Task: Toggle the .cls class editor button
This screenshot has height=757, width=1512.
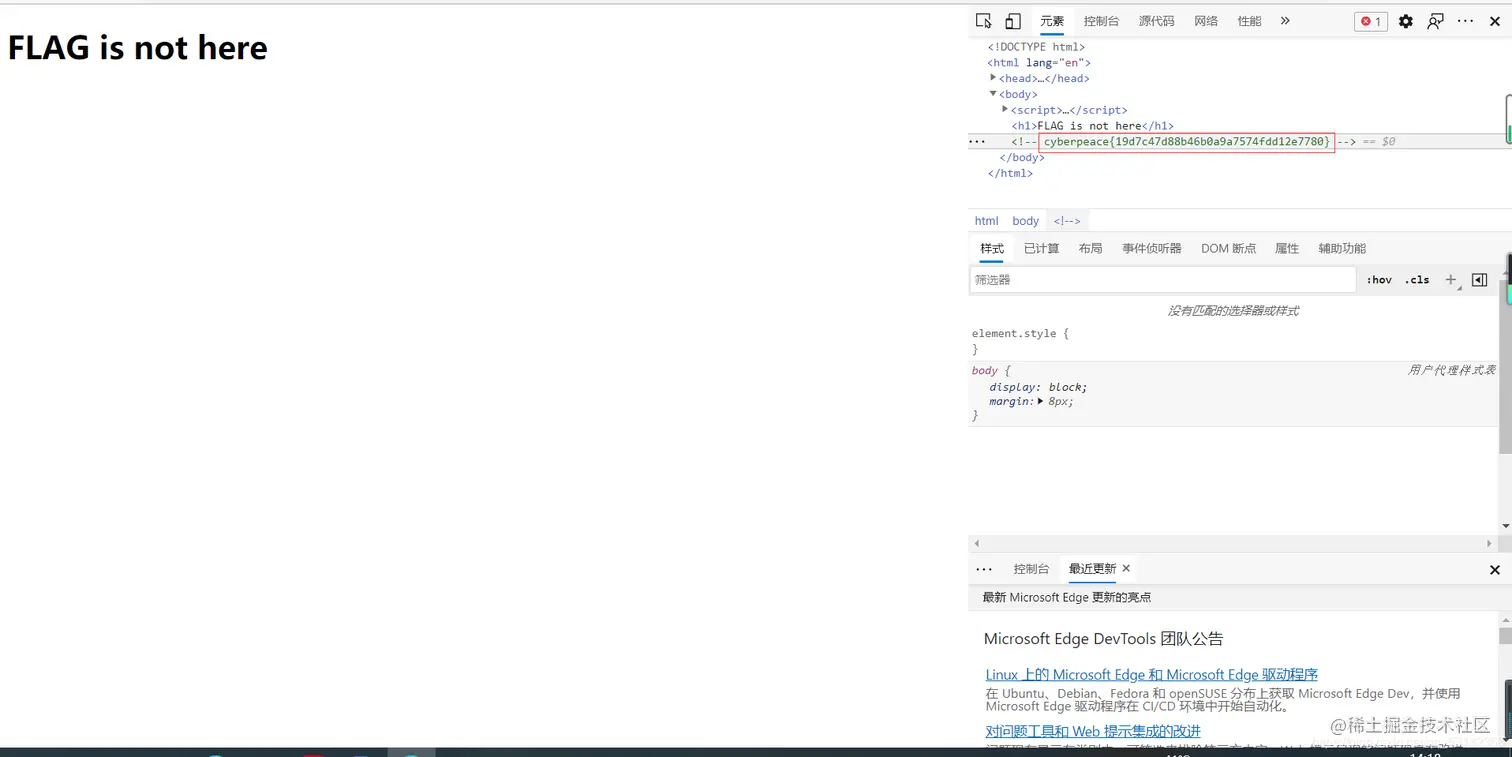Action: [x=1417, y=280]
